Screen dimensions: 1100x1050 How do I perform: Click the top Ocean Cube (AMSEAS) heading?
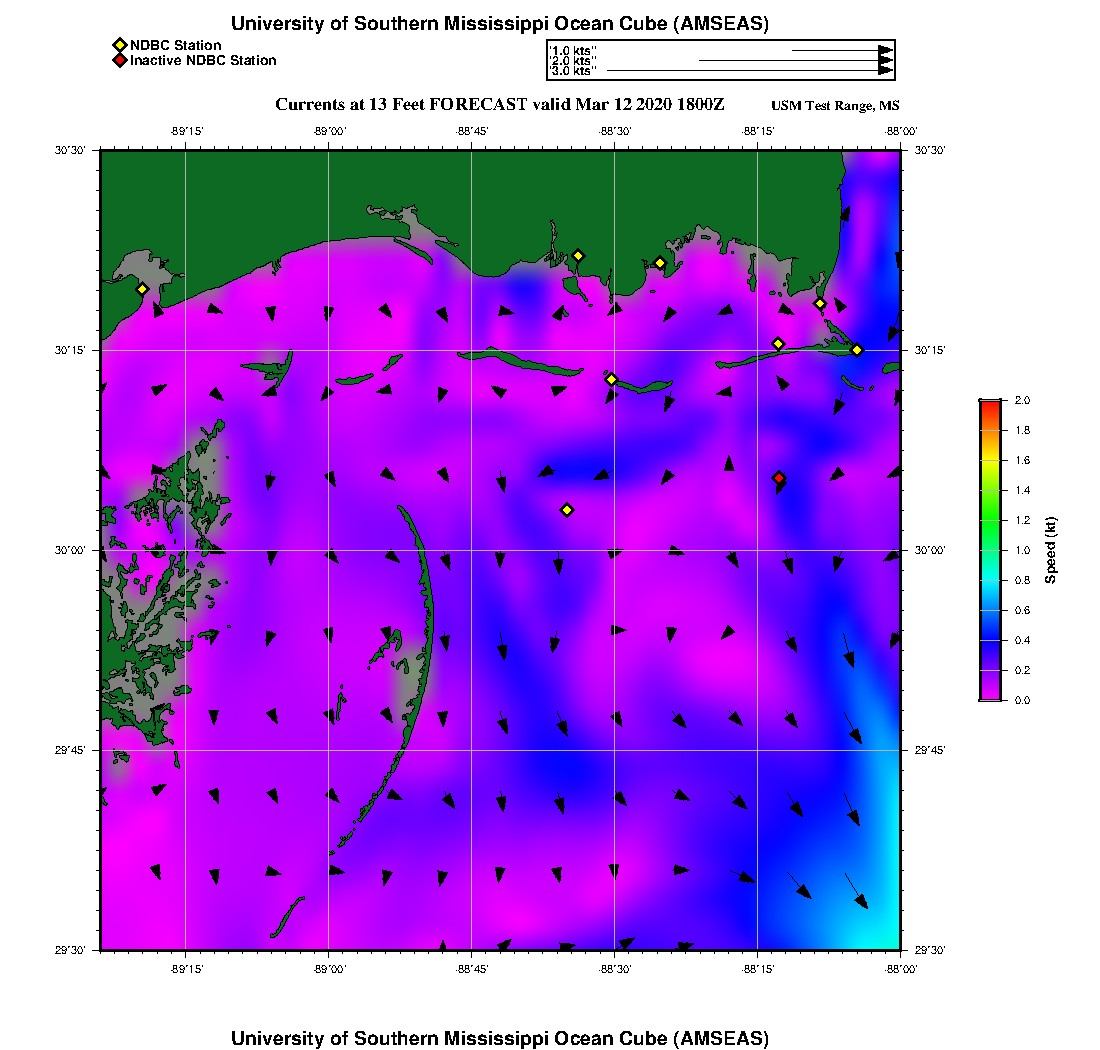[x=499, y=24]
